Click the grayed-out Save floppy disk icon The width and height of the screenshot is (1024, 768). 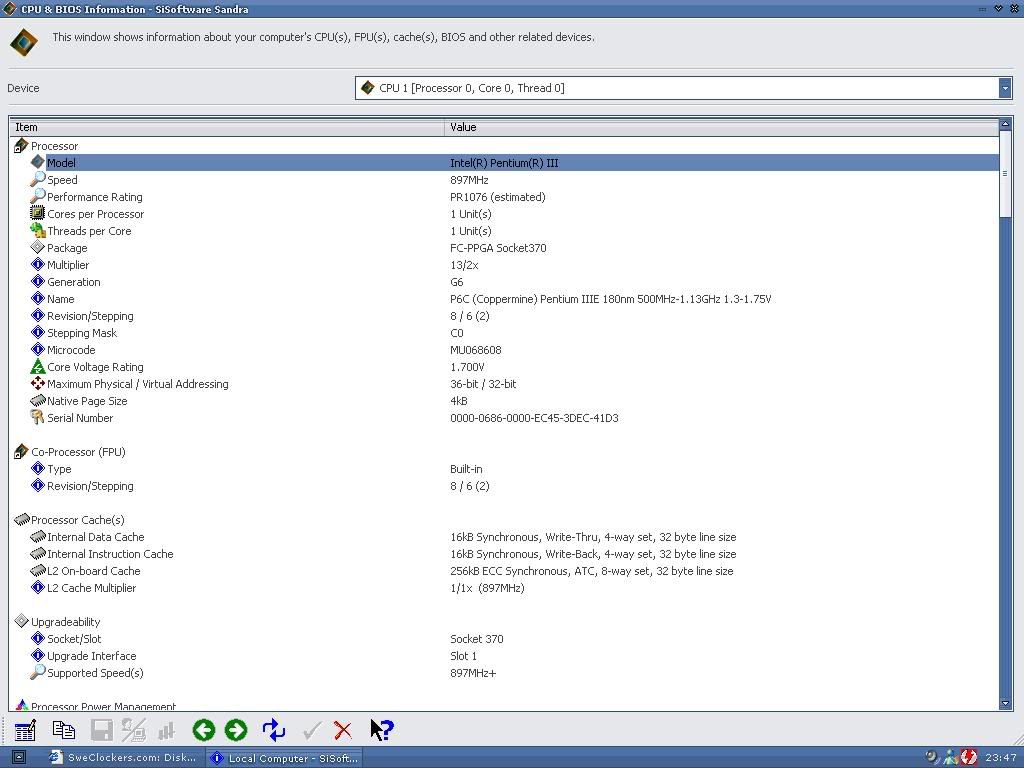tap(101, 731)
